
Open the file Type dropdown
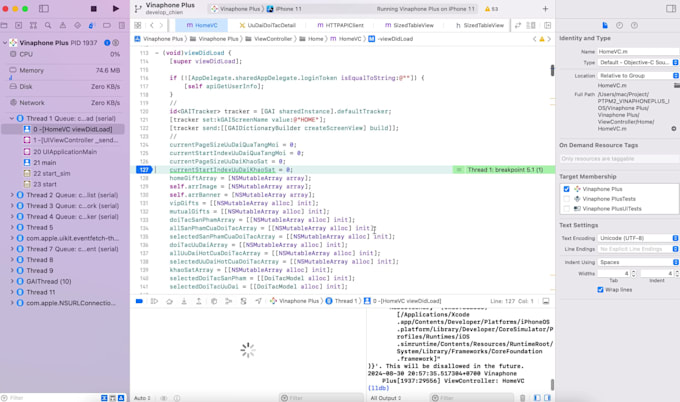[x=638, y=62]
